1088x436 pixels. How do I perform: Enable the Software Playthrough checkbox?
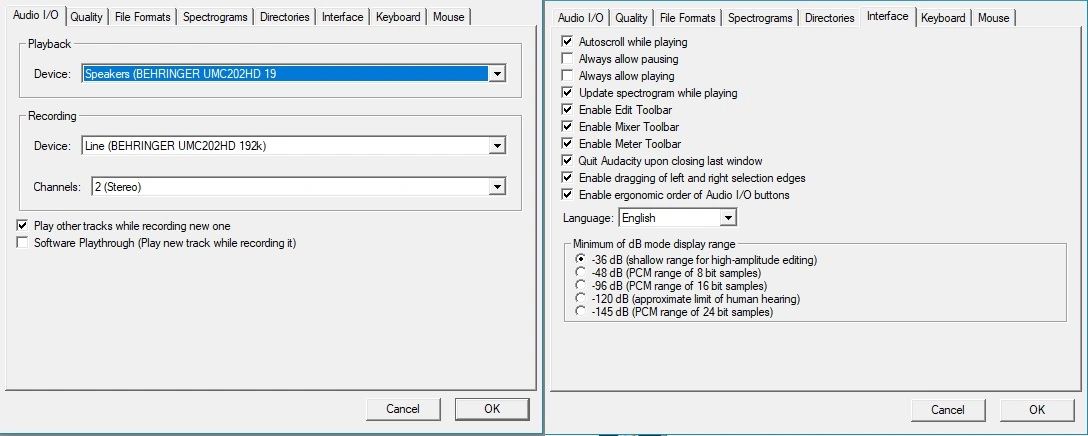click(x=23, y=243)
